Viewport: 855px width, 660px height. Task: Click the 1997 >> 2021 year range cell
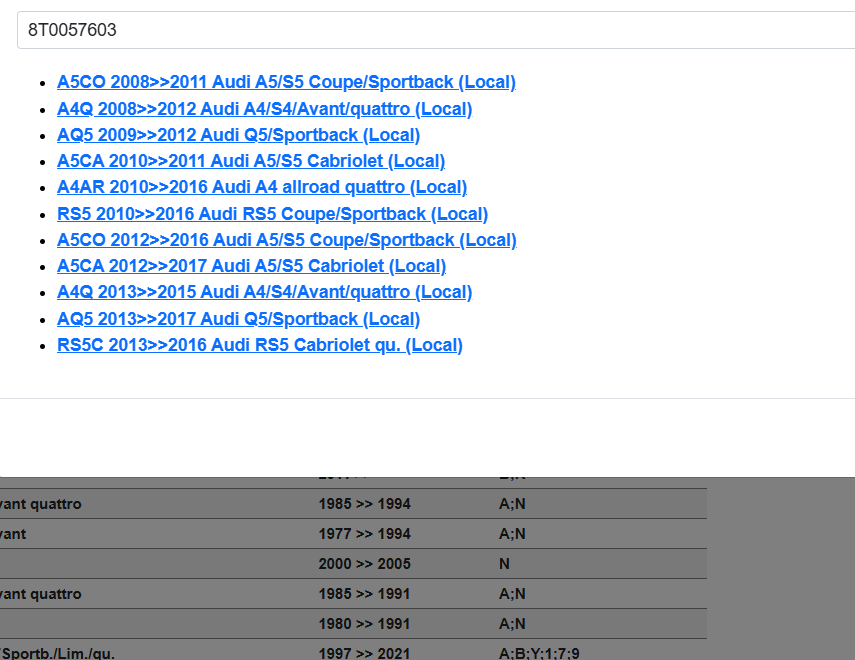[x=364, y=653]
